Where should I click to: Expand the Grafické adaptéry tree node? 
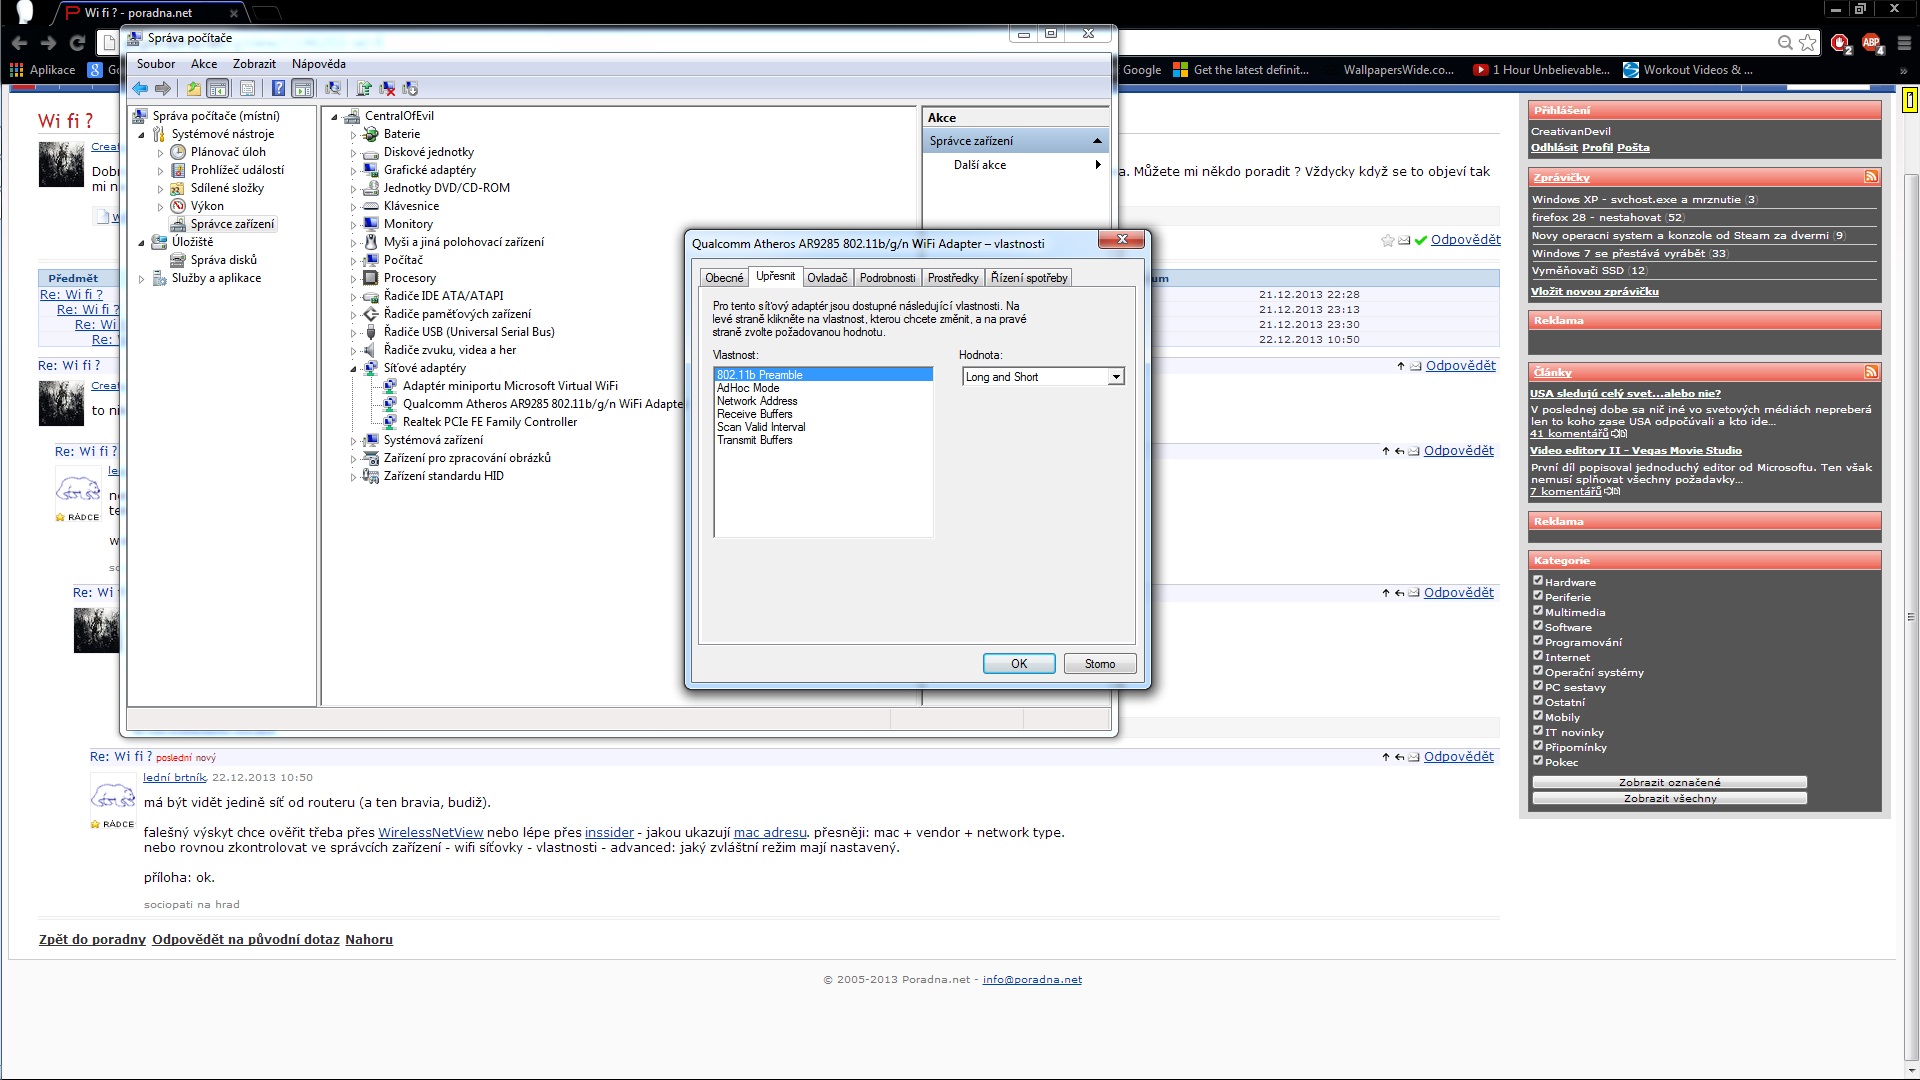pos(354,171)
